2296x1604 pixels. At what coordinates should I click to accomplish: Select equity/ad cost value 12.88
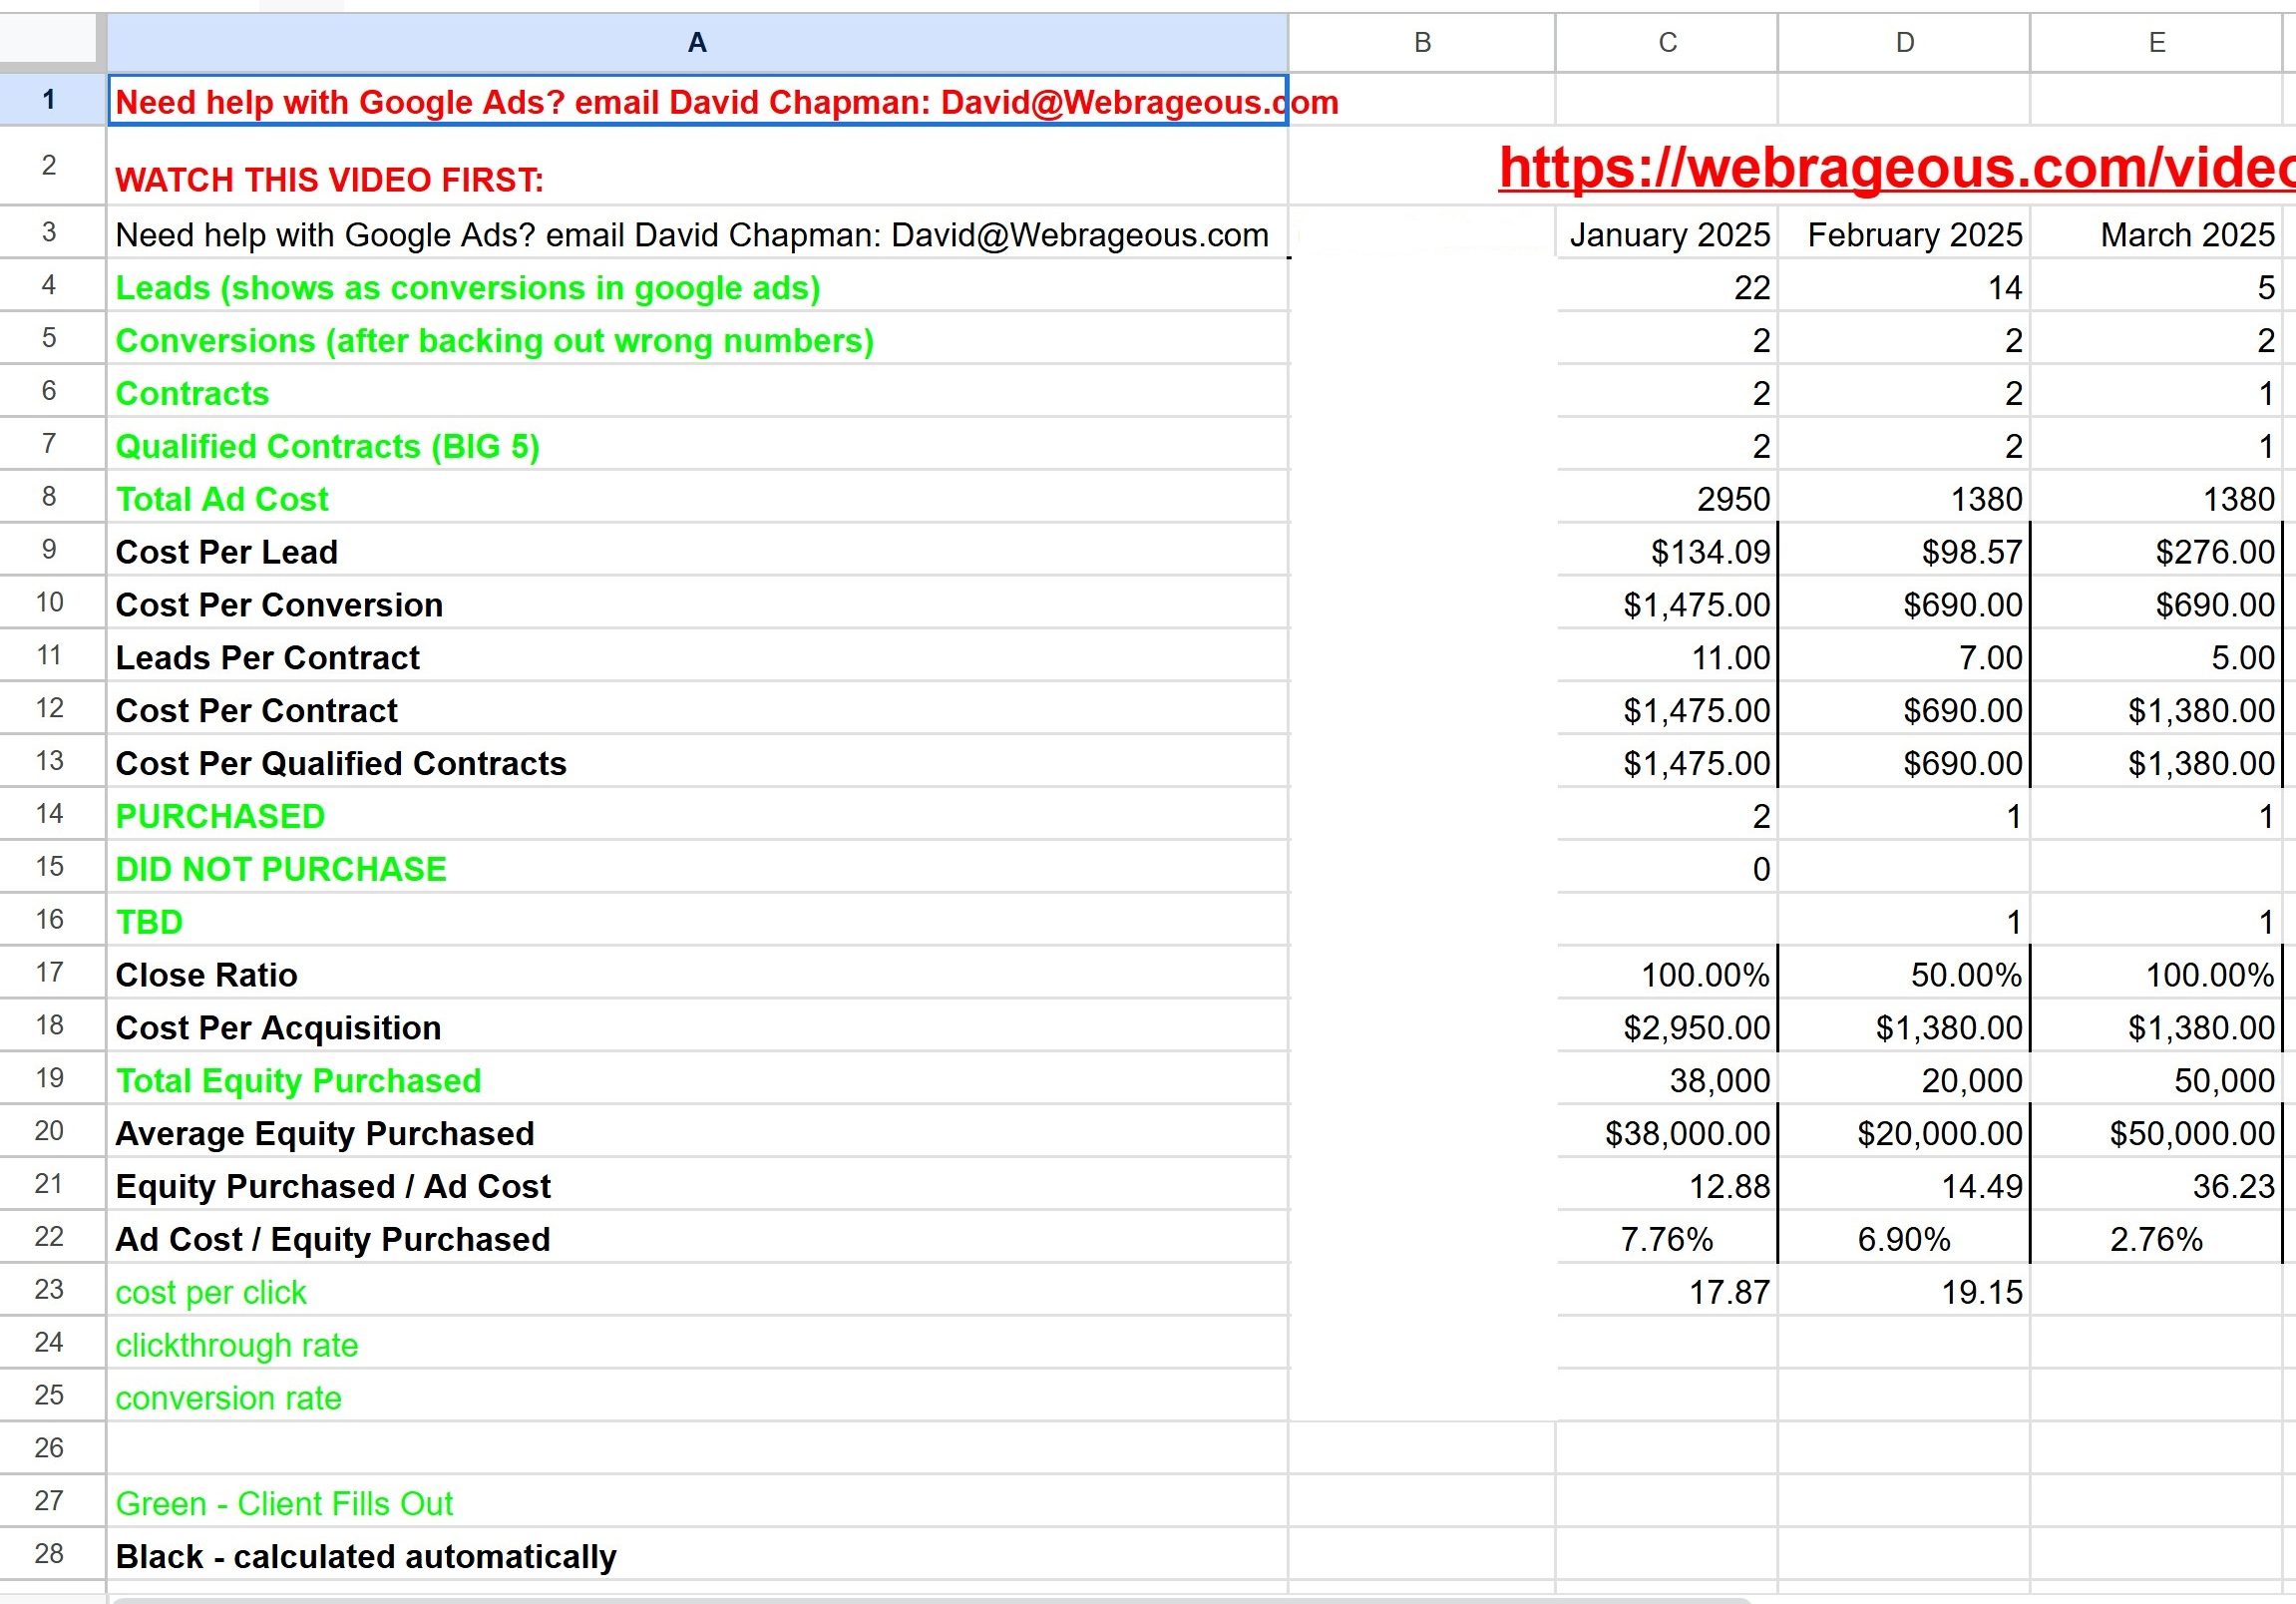pos(1667,1186)
